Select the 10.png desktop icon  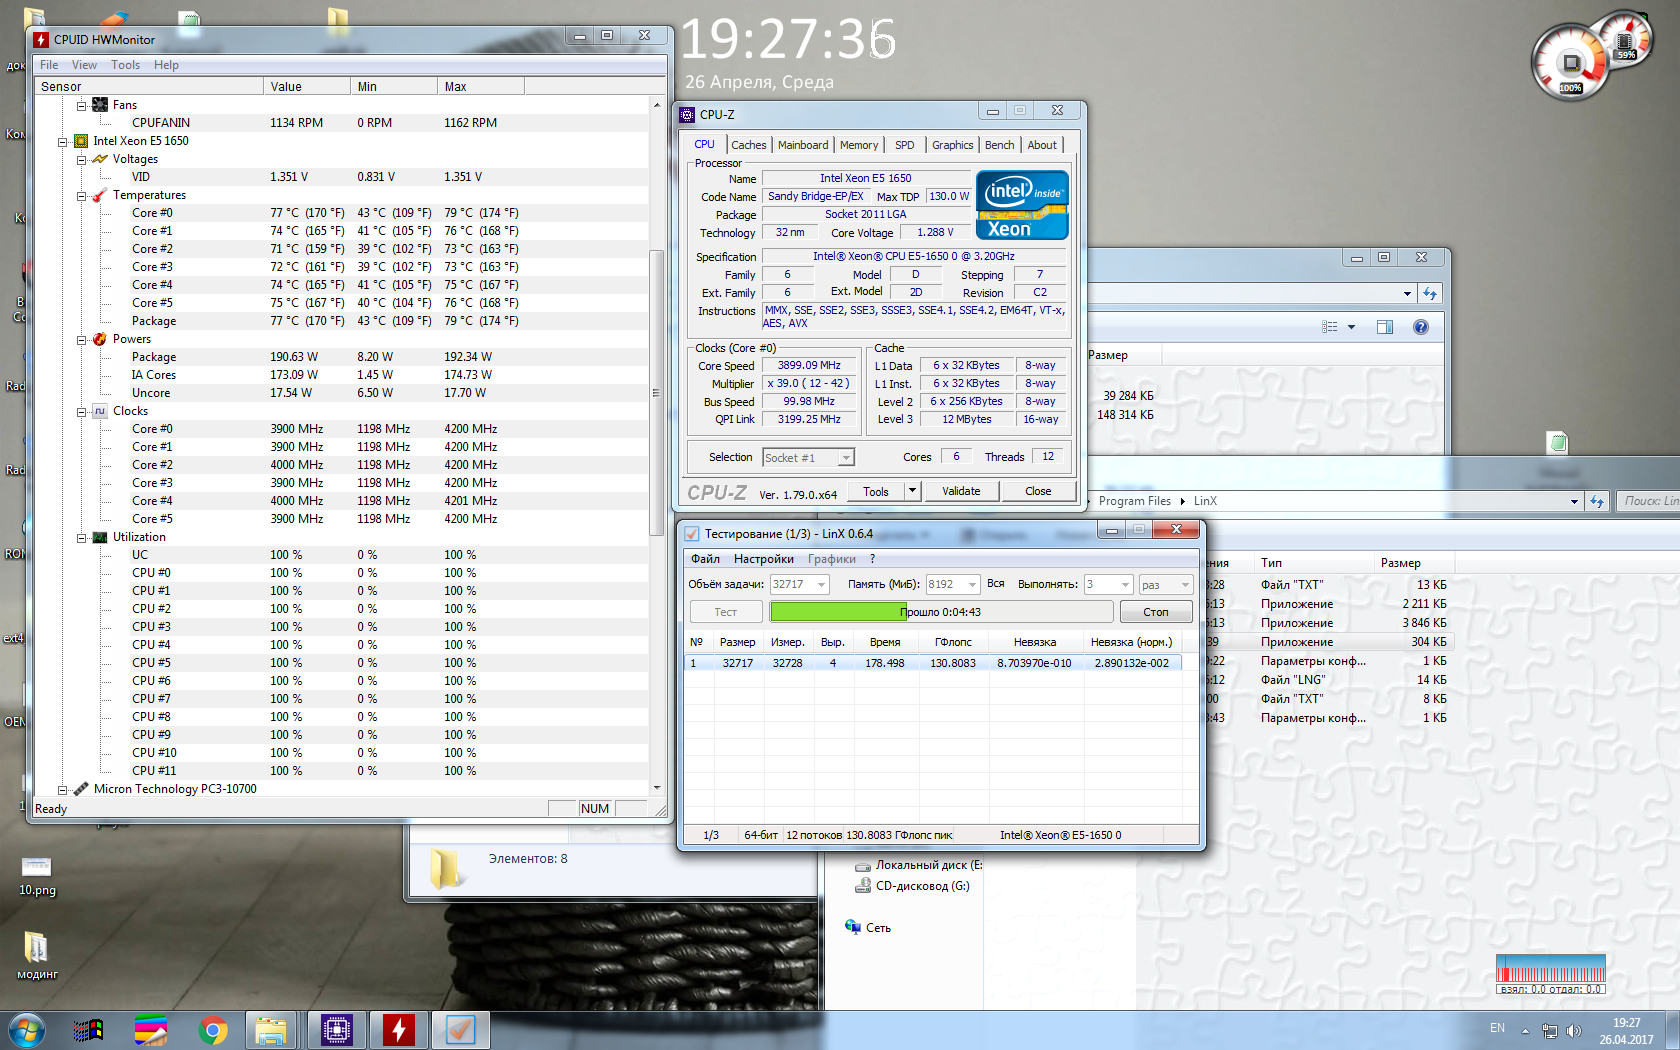(37, 875)
